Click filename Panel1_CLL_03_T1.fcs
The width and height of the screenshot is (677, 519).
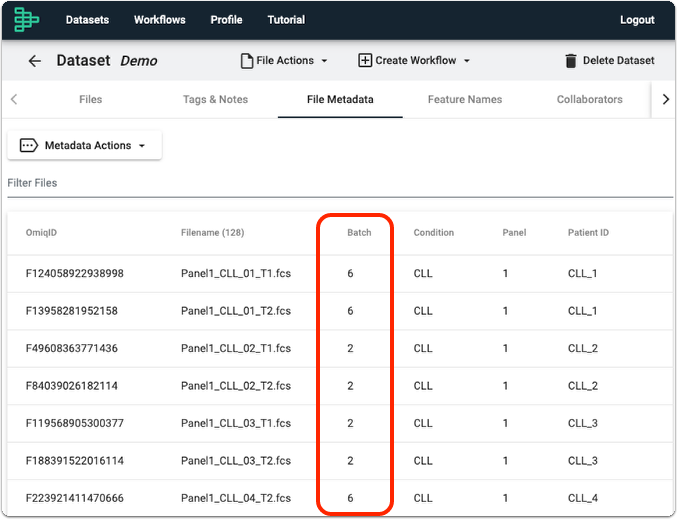(x=236, y=423)
